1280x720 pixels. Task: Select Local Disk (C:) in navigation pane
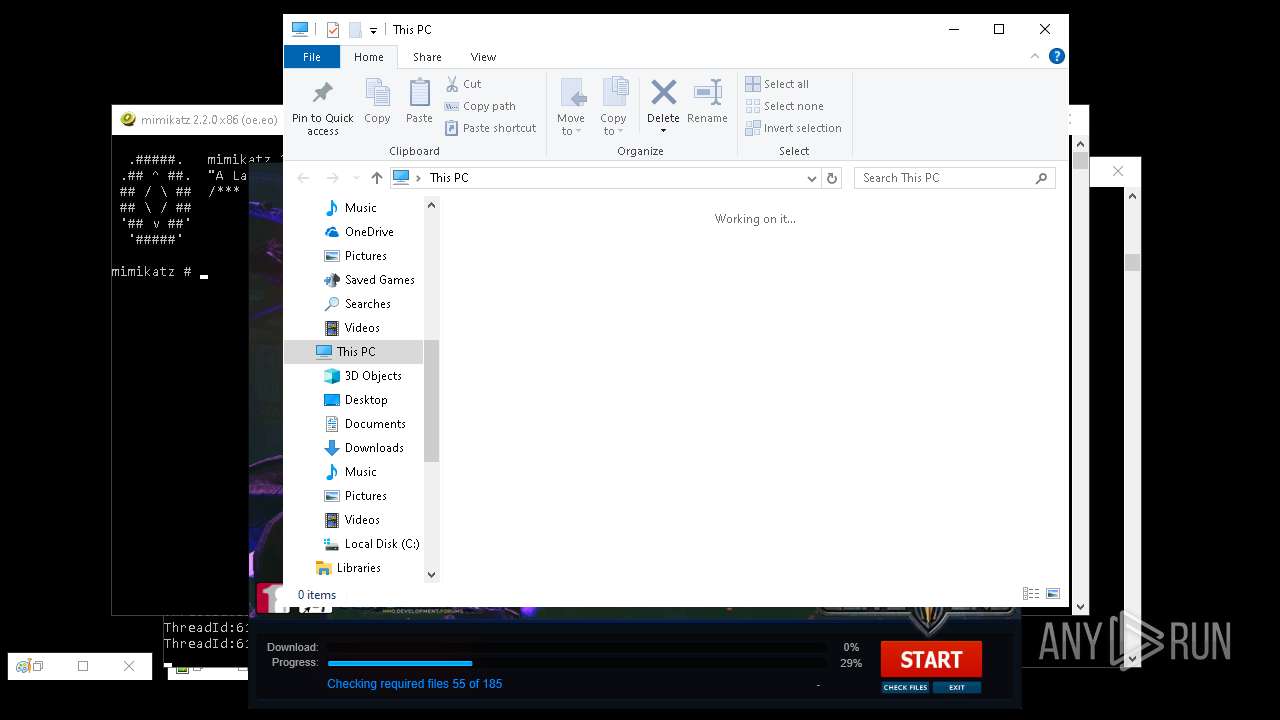pyautogui.click(x=371, y=544)
